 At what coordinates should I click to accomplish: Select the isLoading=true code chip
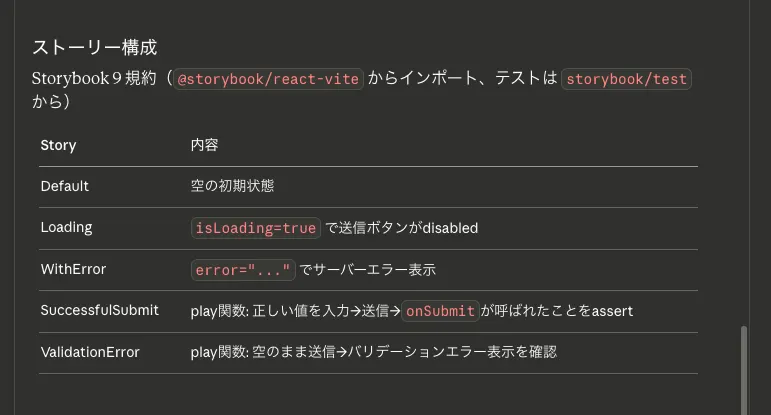click(256, 228)
